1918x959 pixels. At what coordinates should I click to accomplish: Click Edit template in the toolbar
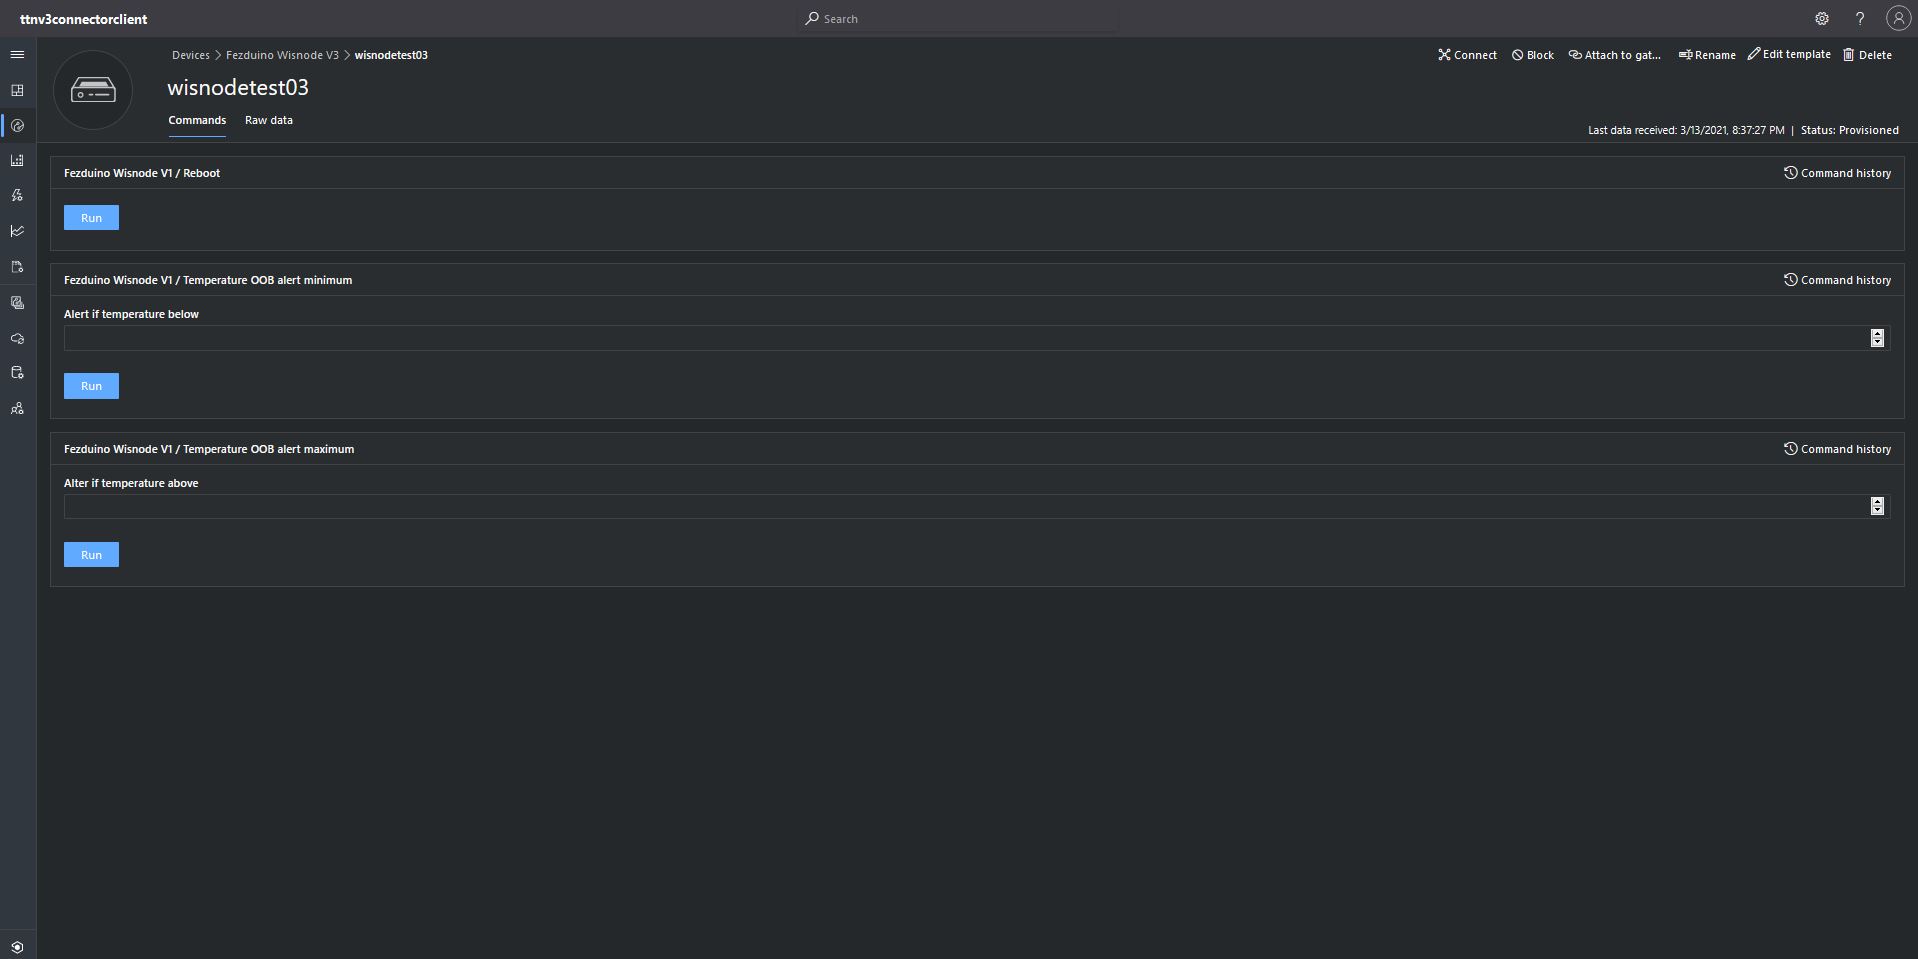pyautogui.click(x=1789, y=54)
